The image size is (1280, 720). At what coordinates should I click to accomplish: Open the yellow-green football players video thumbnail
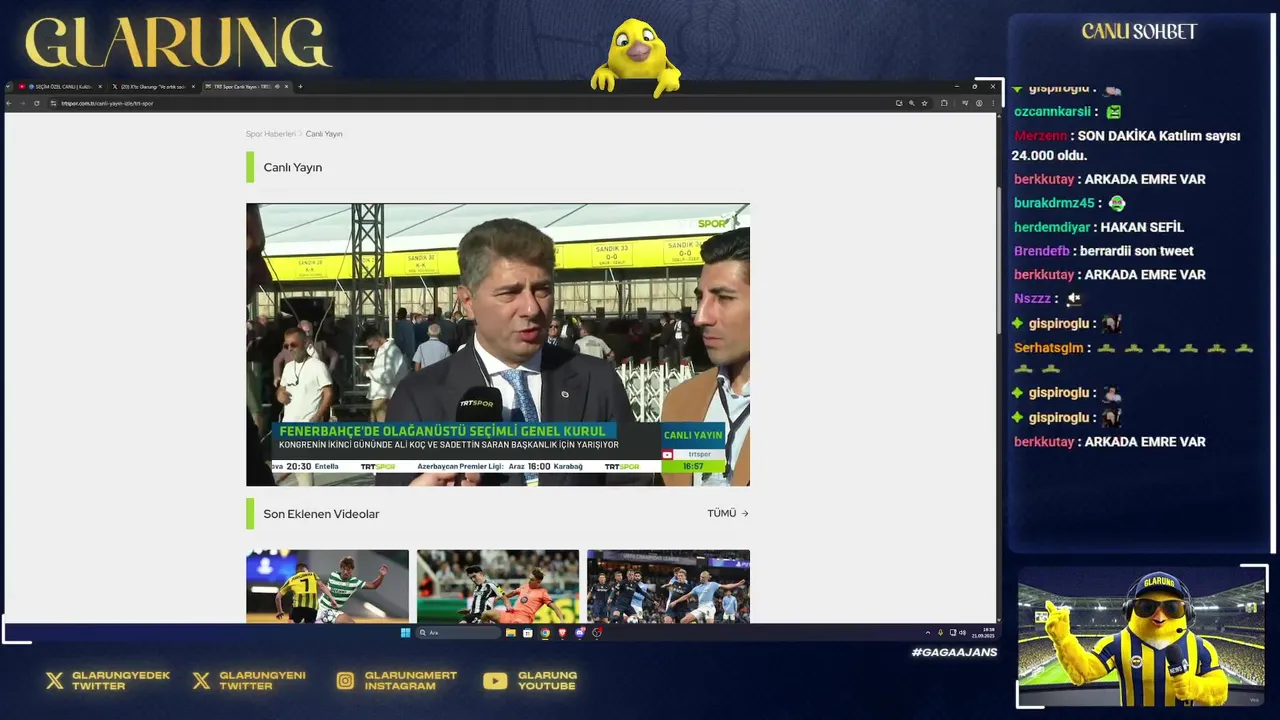coord(327,586)
